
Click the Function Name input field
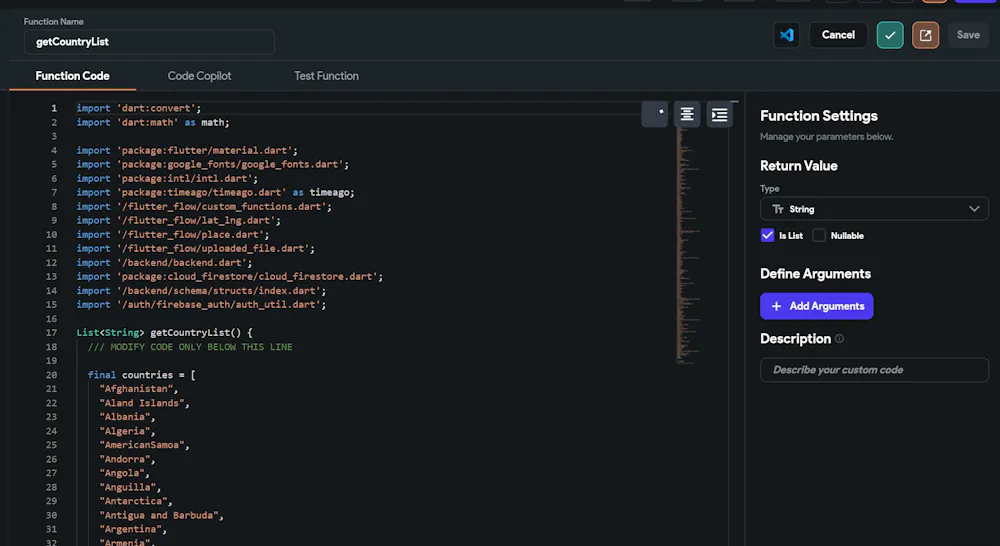coord(149,42)
